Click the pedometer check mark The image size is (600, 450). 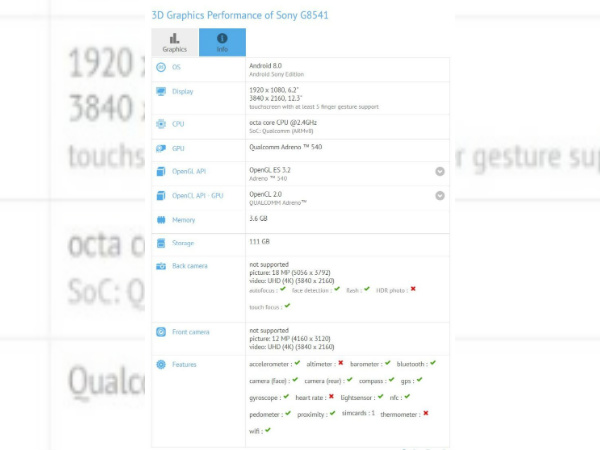point(288,413)
